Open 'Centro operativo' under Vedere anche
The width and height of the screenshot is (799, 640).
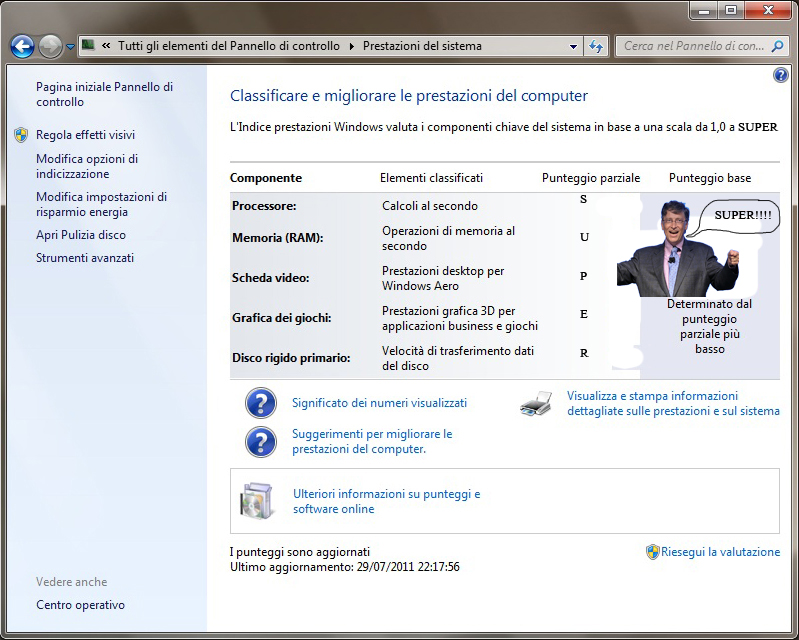pyautogui.click(x=81, y=605)
